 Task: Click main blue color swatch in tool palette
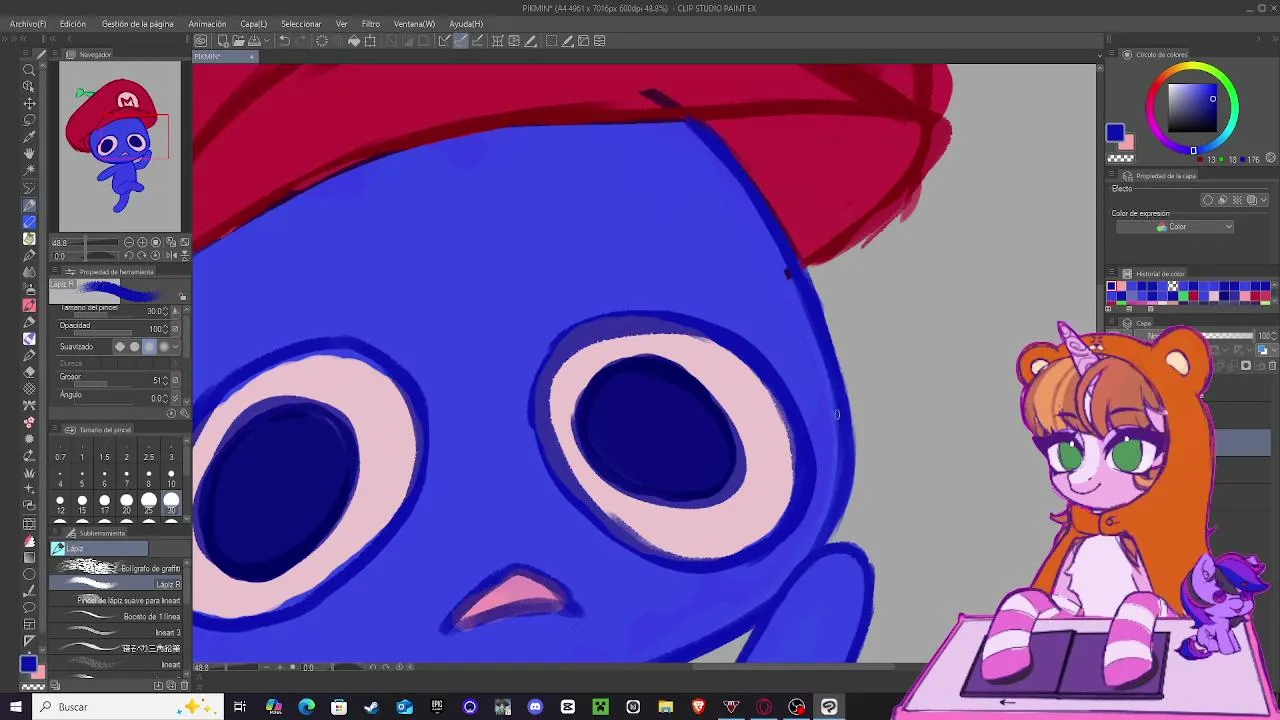[x=28, y=664]
